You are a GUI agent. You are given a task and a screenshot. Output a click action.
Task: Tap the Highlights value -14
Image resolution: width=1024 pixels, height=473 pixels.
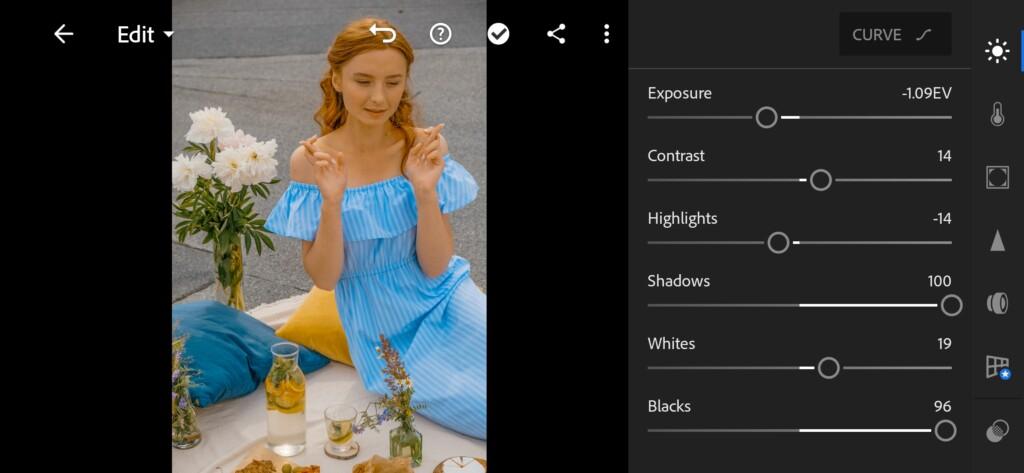[942, 219]
